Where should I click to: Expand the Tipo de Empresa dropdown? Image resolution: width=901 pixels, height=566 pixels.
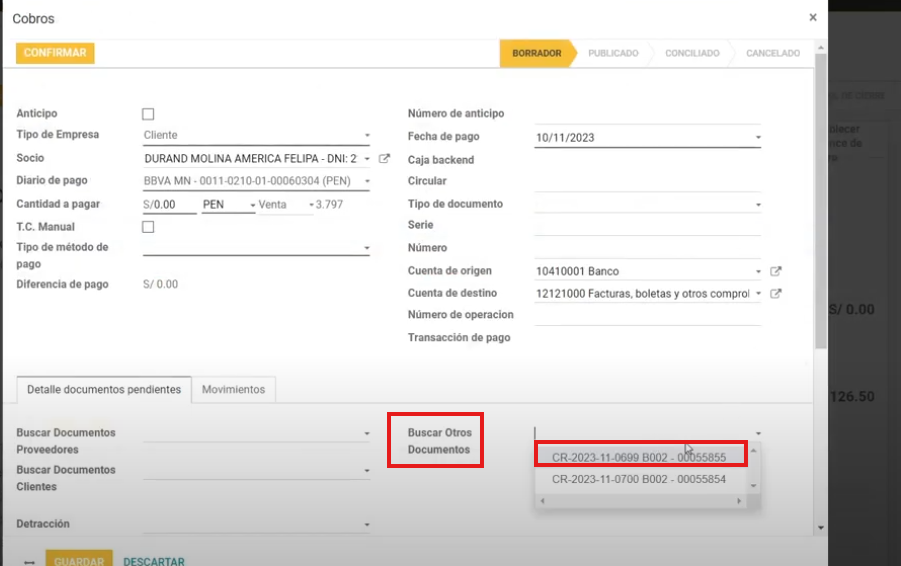[367, 135]
